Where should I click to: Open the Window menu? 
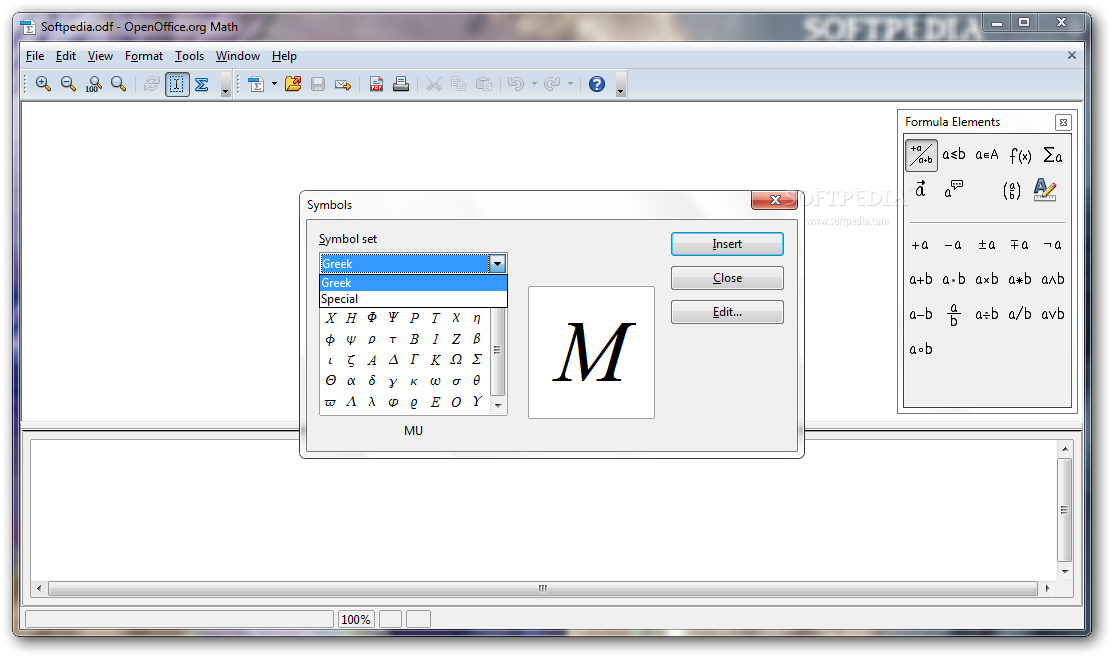pos(238,56)
